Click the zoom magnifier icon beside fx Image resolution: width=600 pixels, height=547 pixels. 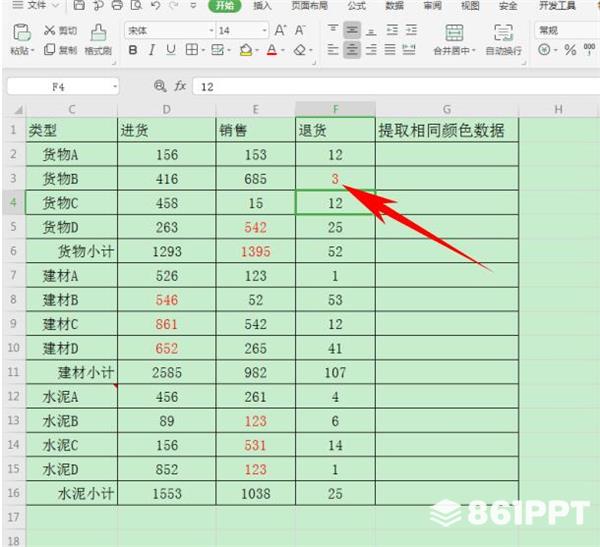tap(160, 86)
